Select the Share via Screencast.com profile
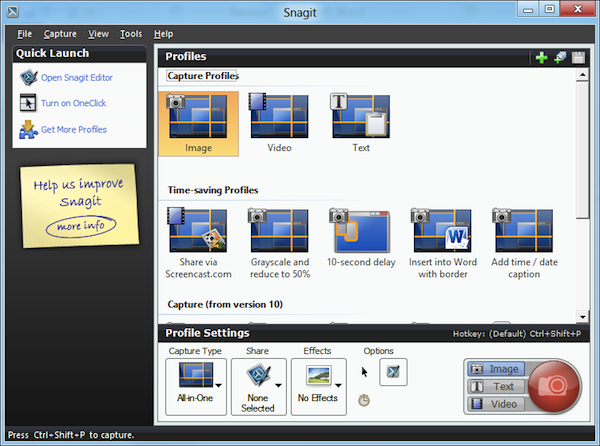The width and height of the screenshot is (600, 446). pos(198,243)
